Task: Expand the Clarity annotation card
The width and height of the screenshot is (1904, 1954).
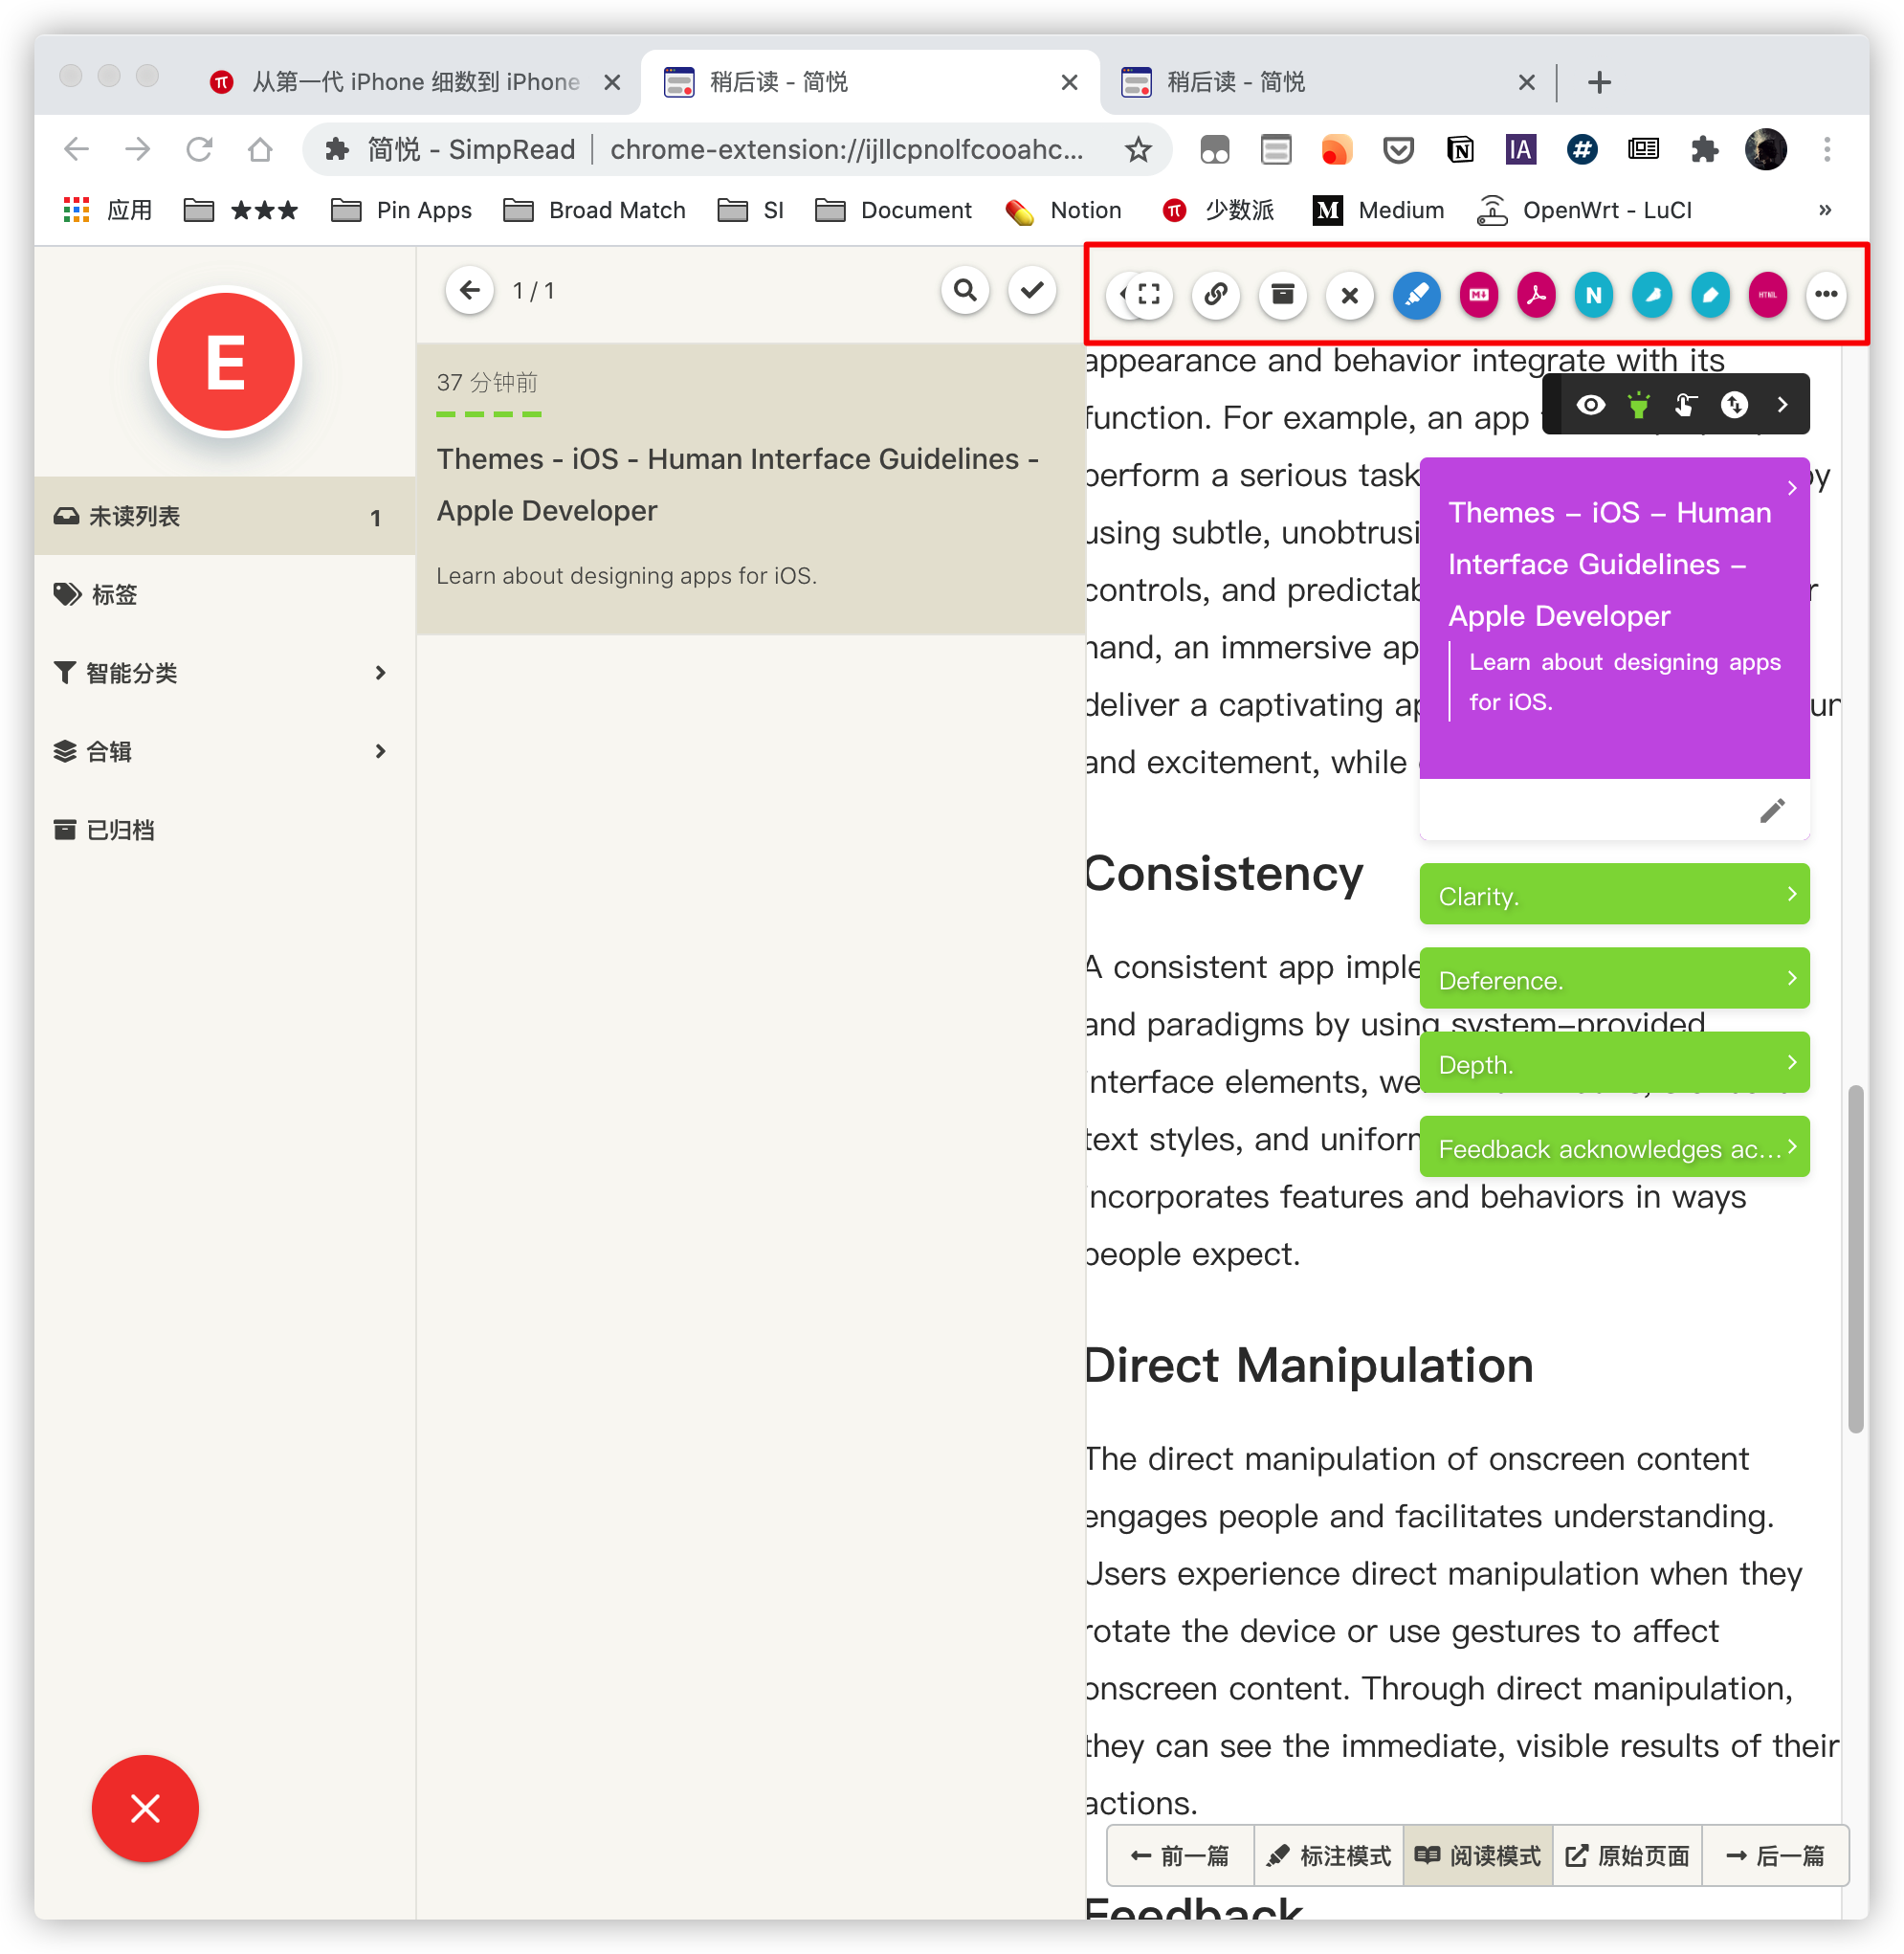Action: point(1615,895)
